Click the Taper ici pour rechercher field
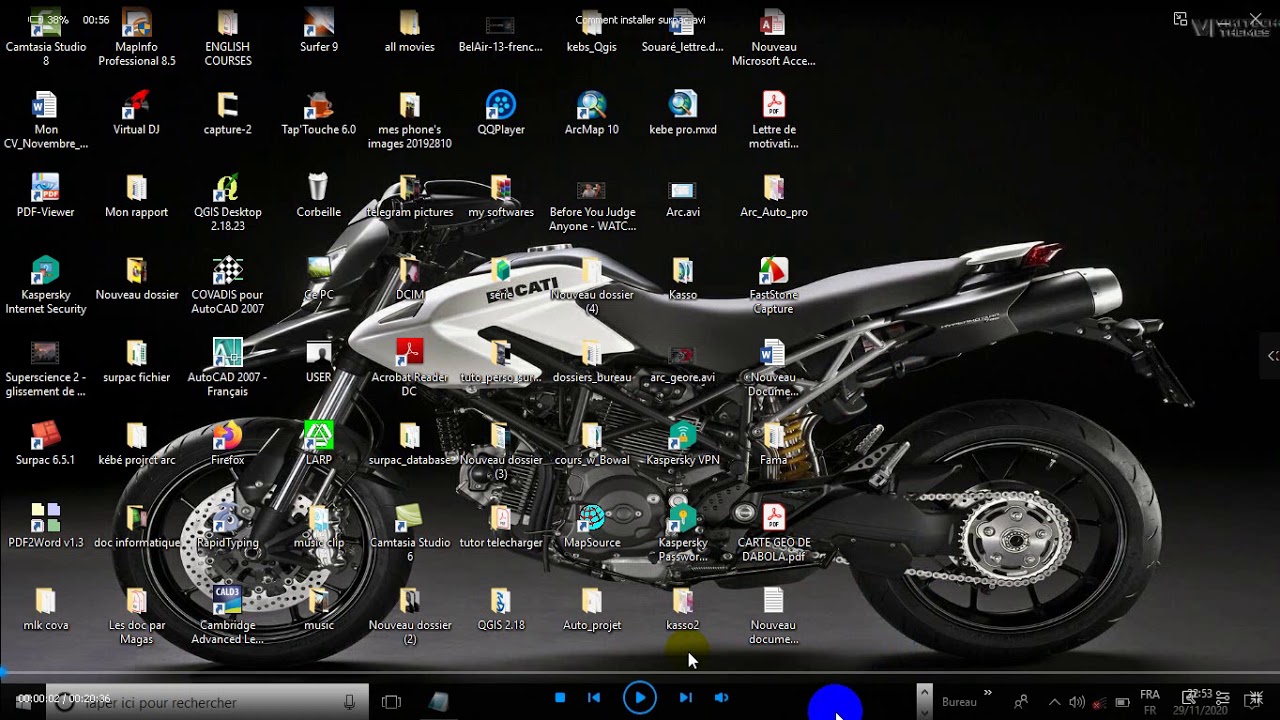 tap(205, 703)
